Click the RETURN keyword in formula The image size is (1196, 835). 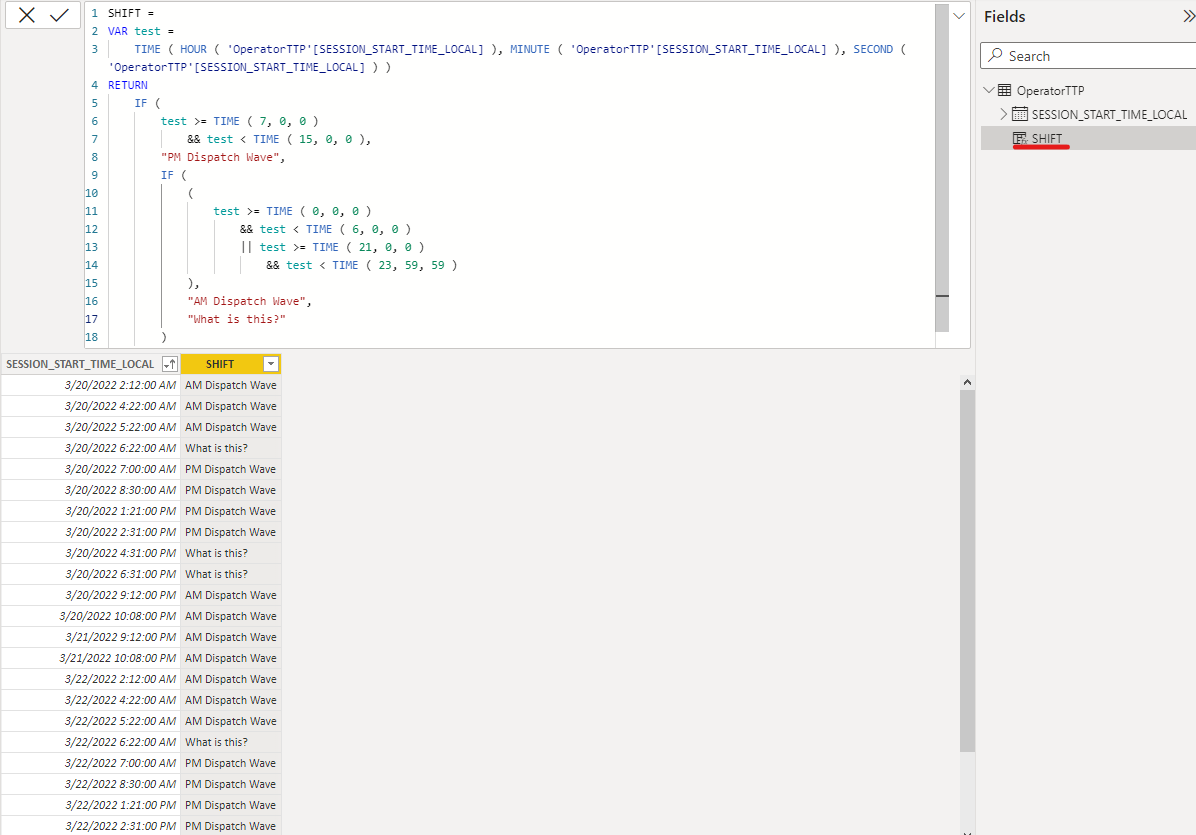(x=127, y=85)
